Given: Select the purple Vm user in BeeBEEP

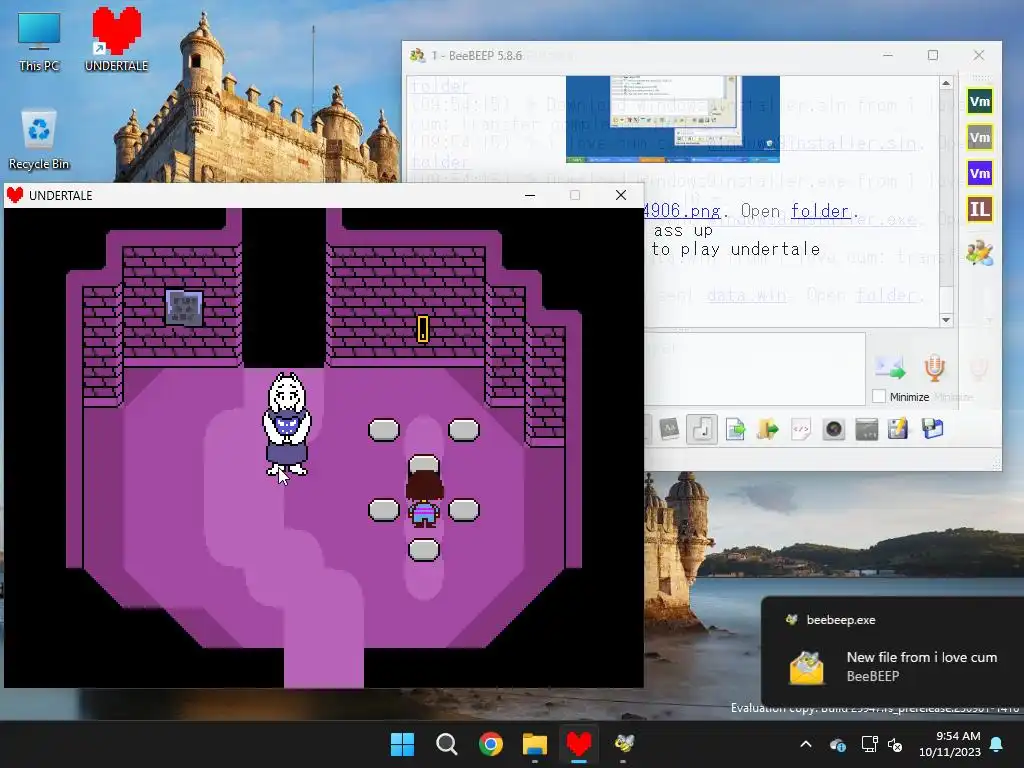Looking at the screenshot, I should click(x=980, y=173).
